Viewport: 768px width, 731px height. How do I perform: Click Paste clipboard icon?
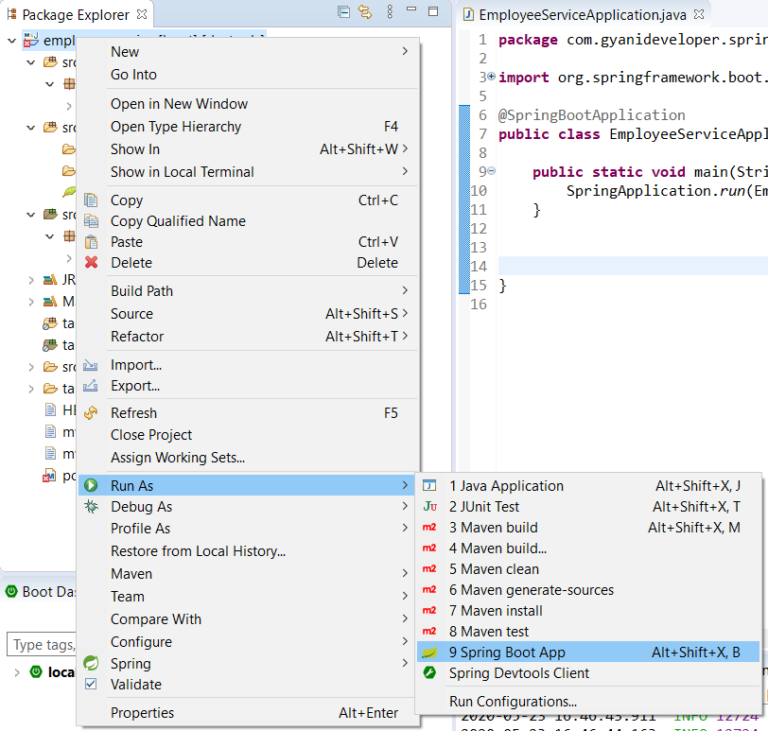pyautogui.click(x=91, y=242)
